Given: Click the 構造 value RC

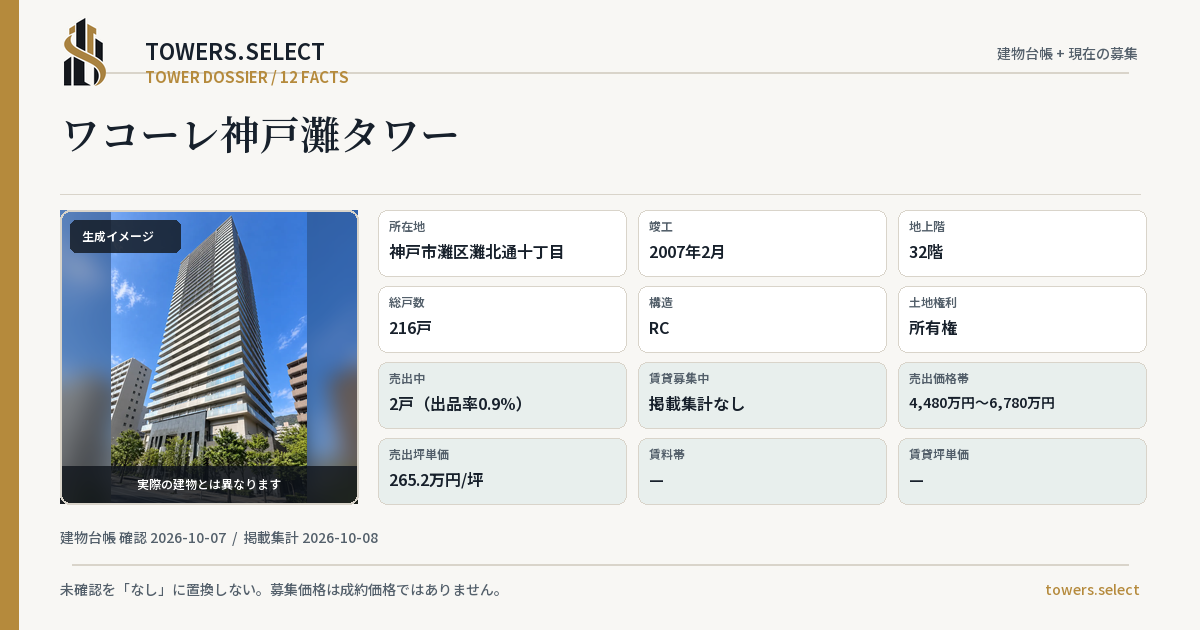Looking at the screenshot, I should click(x=659, y=328).
